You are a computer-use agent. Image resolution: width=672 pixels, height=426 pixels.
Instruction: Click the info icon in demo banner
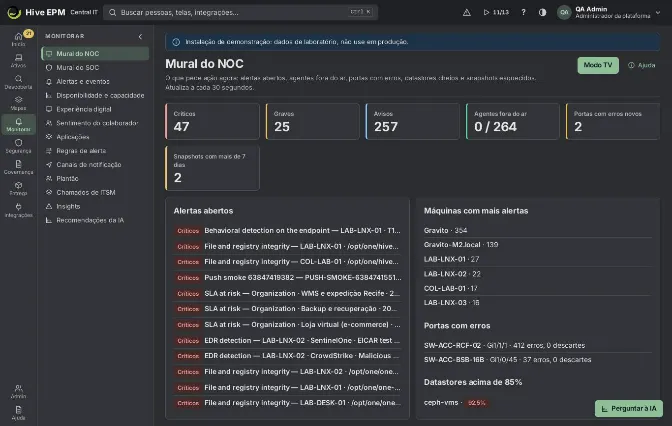point(176,42)
